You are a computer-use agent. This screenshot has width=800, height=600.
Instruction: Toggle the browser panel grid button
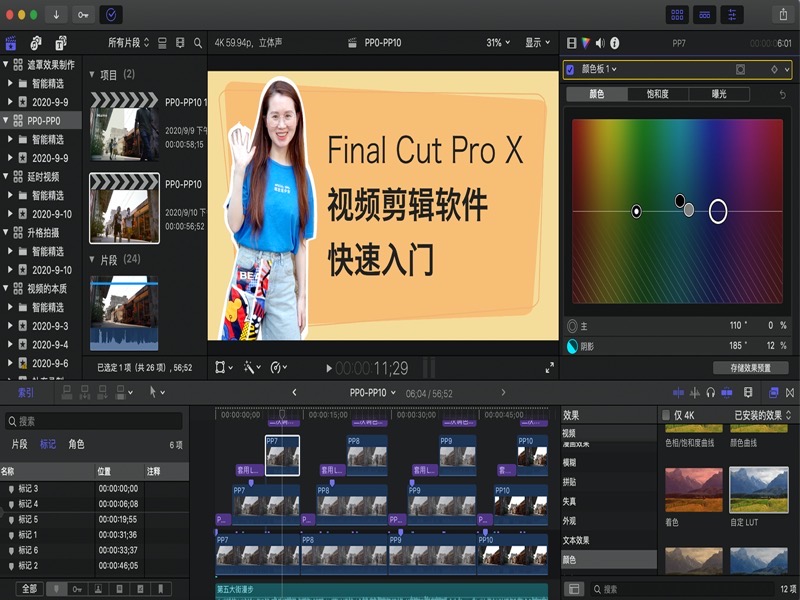[x=677, y=15]
